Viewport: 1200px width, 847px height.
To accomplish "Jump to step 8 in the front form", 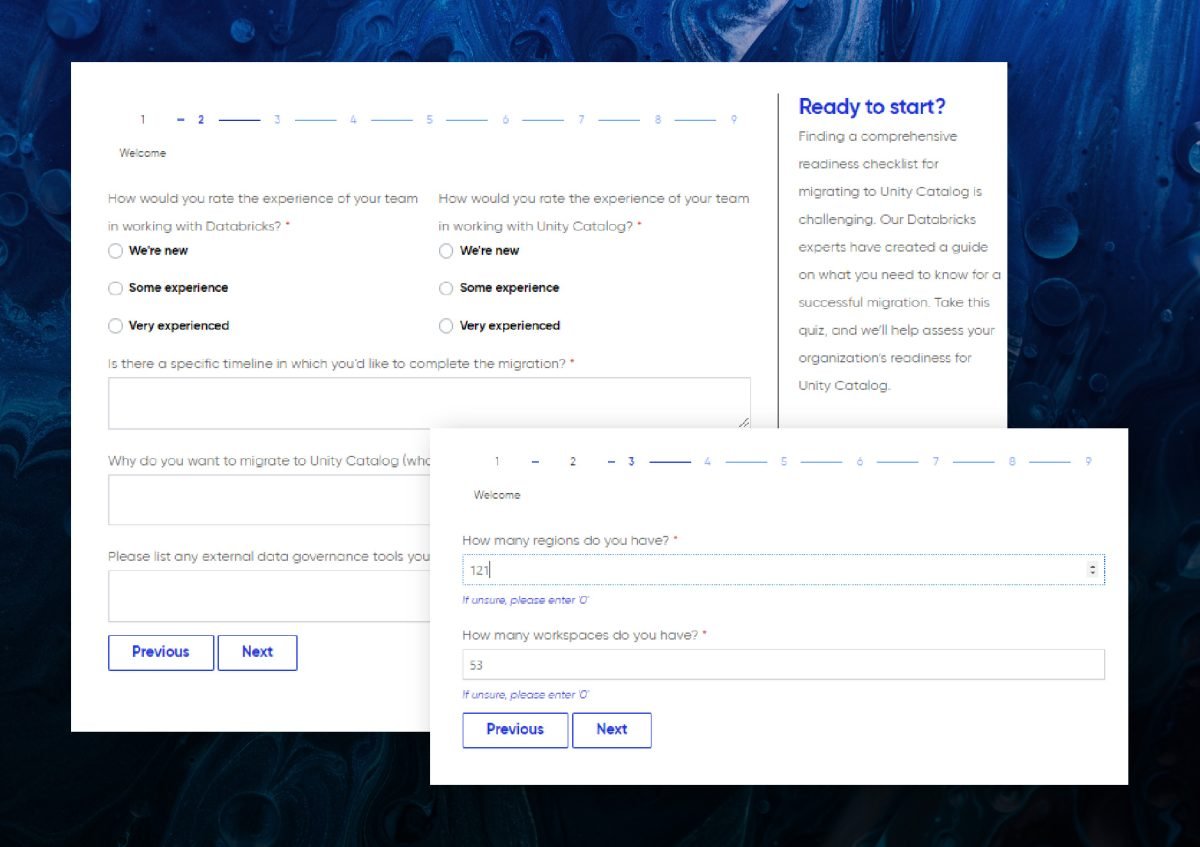I will coord(1011,462).
